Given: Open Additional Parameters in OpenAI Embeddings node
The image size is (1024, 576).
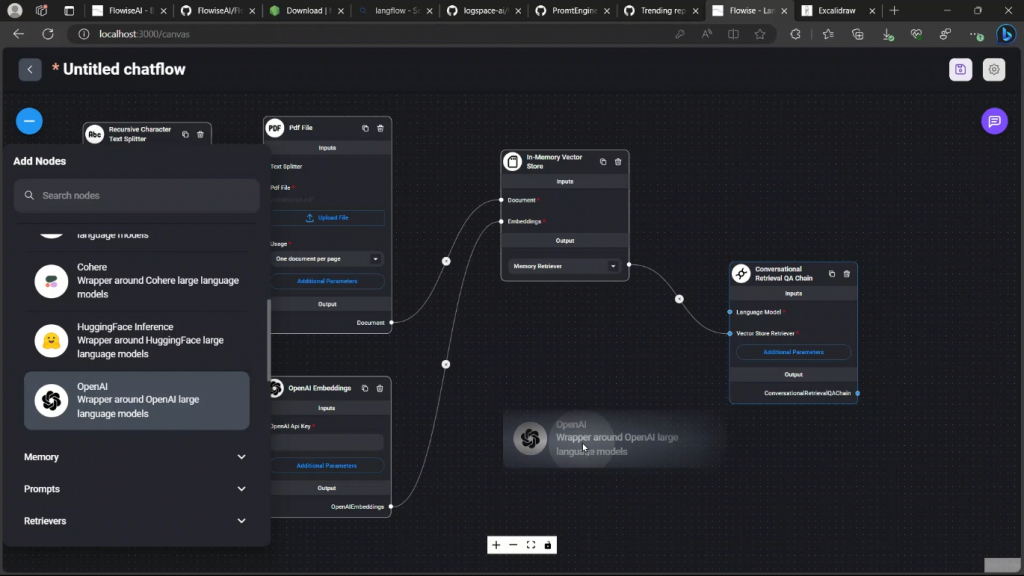Looking at the screenshot, I should (327, 466).
